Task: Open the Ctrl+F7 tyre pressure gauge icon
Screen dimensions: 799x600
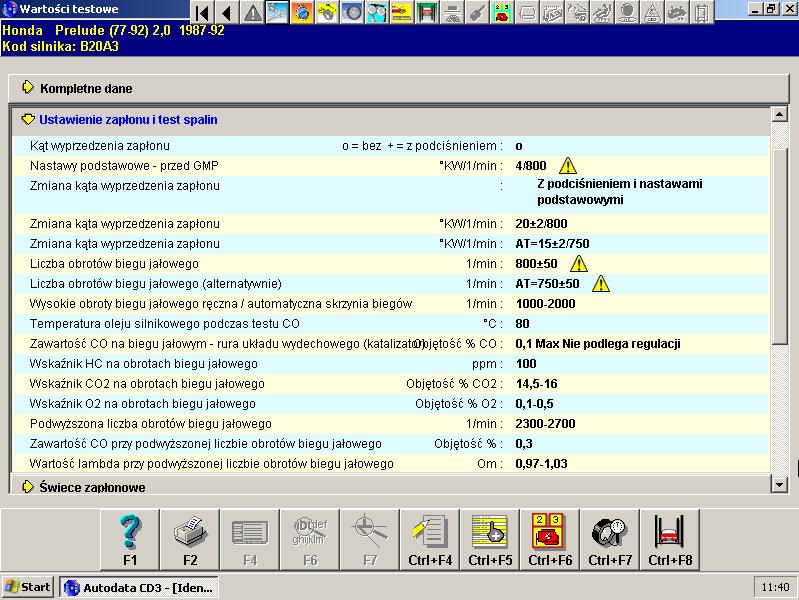Action: 610,539
